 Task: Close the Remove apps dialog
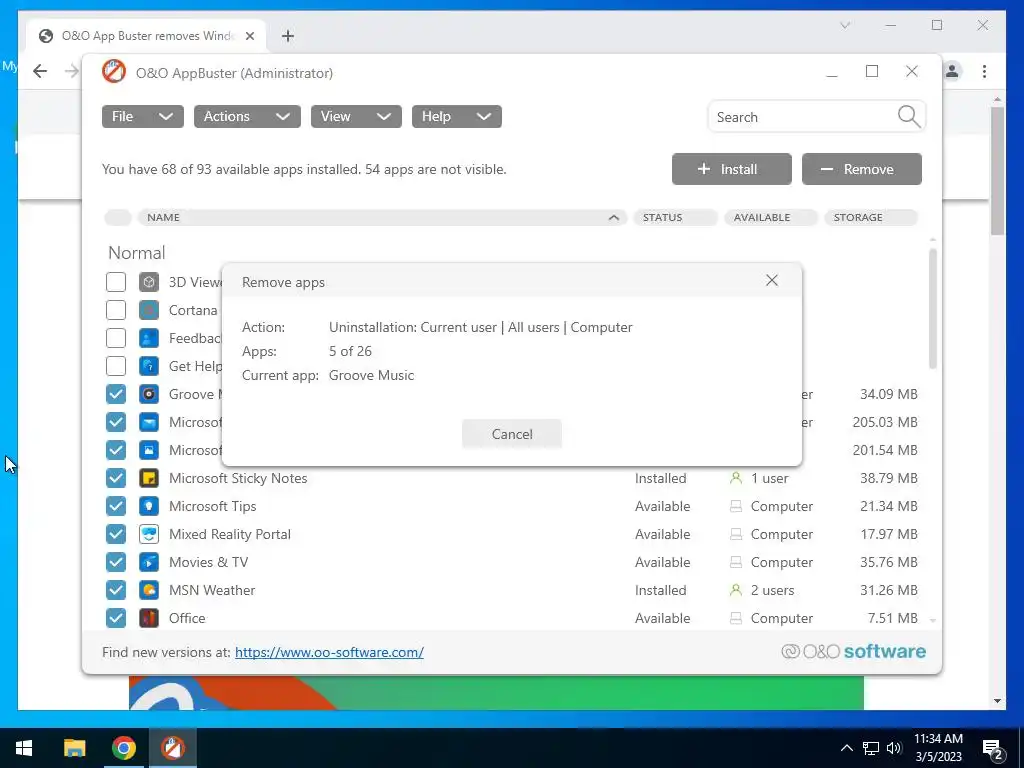772,280
